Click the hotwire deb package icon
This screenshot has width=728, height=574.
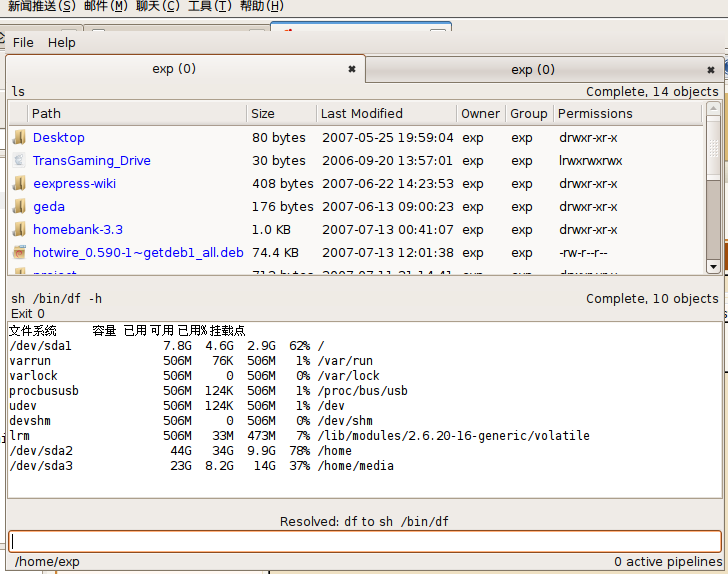tap(19, 252)
